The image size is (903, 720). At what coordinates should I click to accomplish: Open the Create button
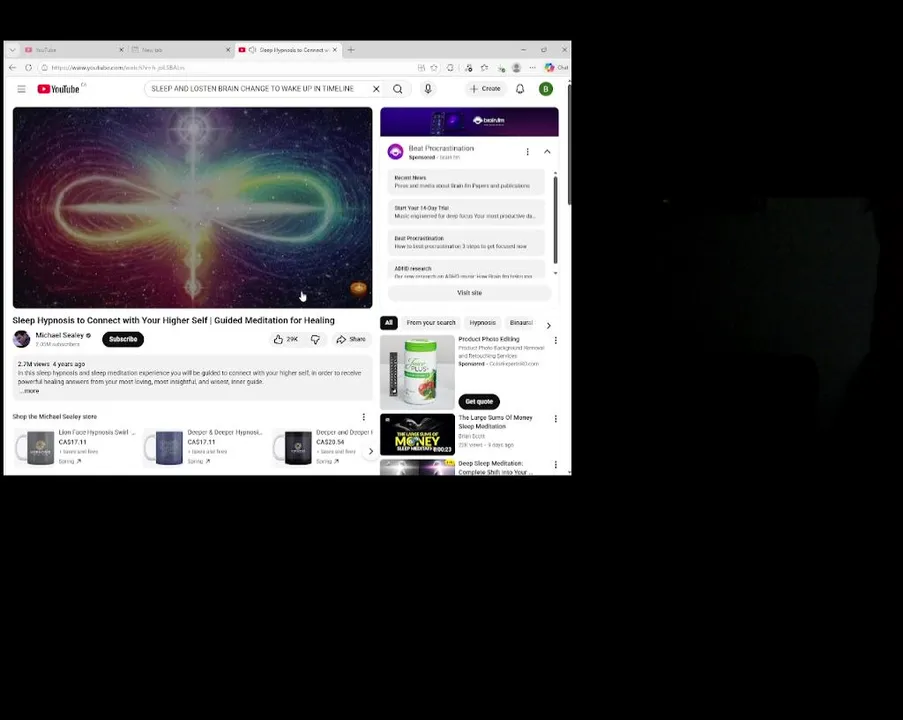pos(485,89)
